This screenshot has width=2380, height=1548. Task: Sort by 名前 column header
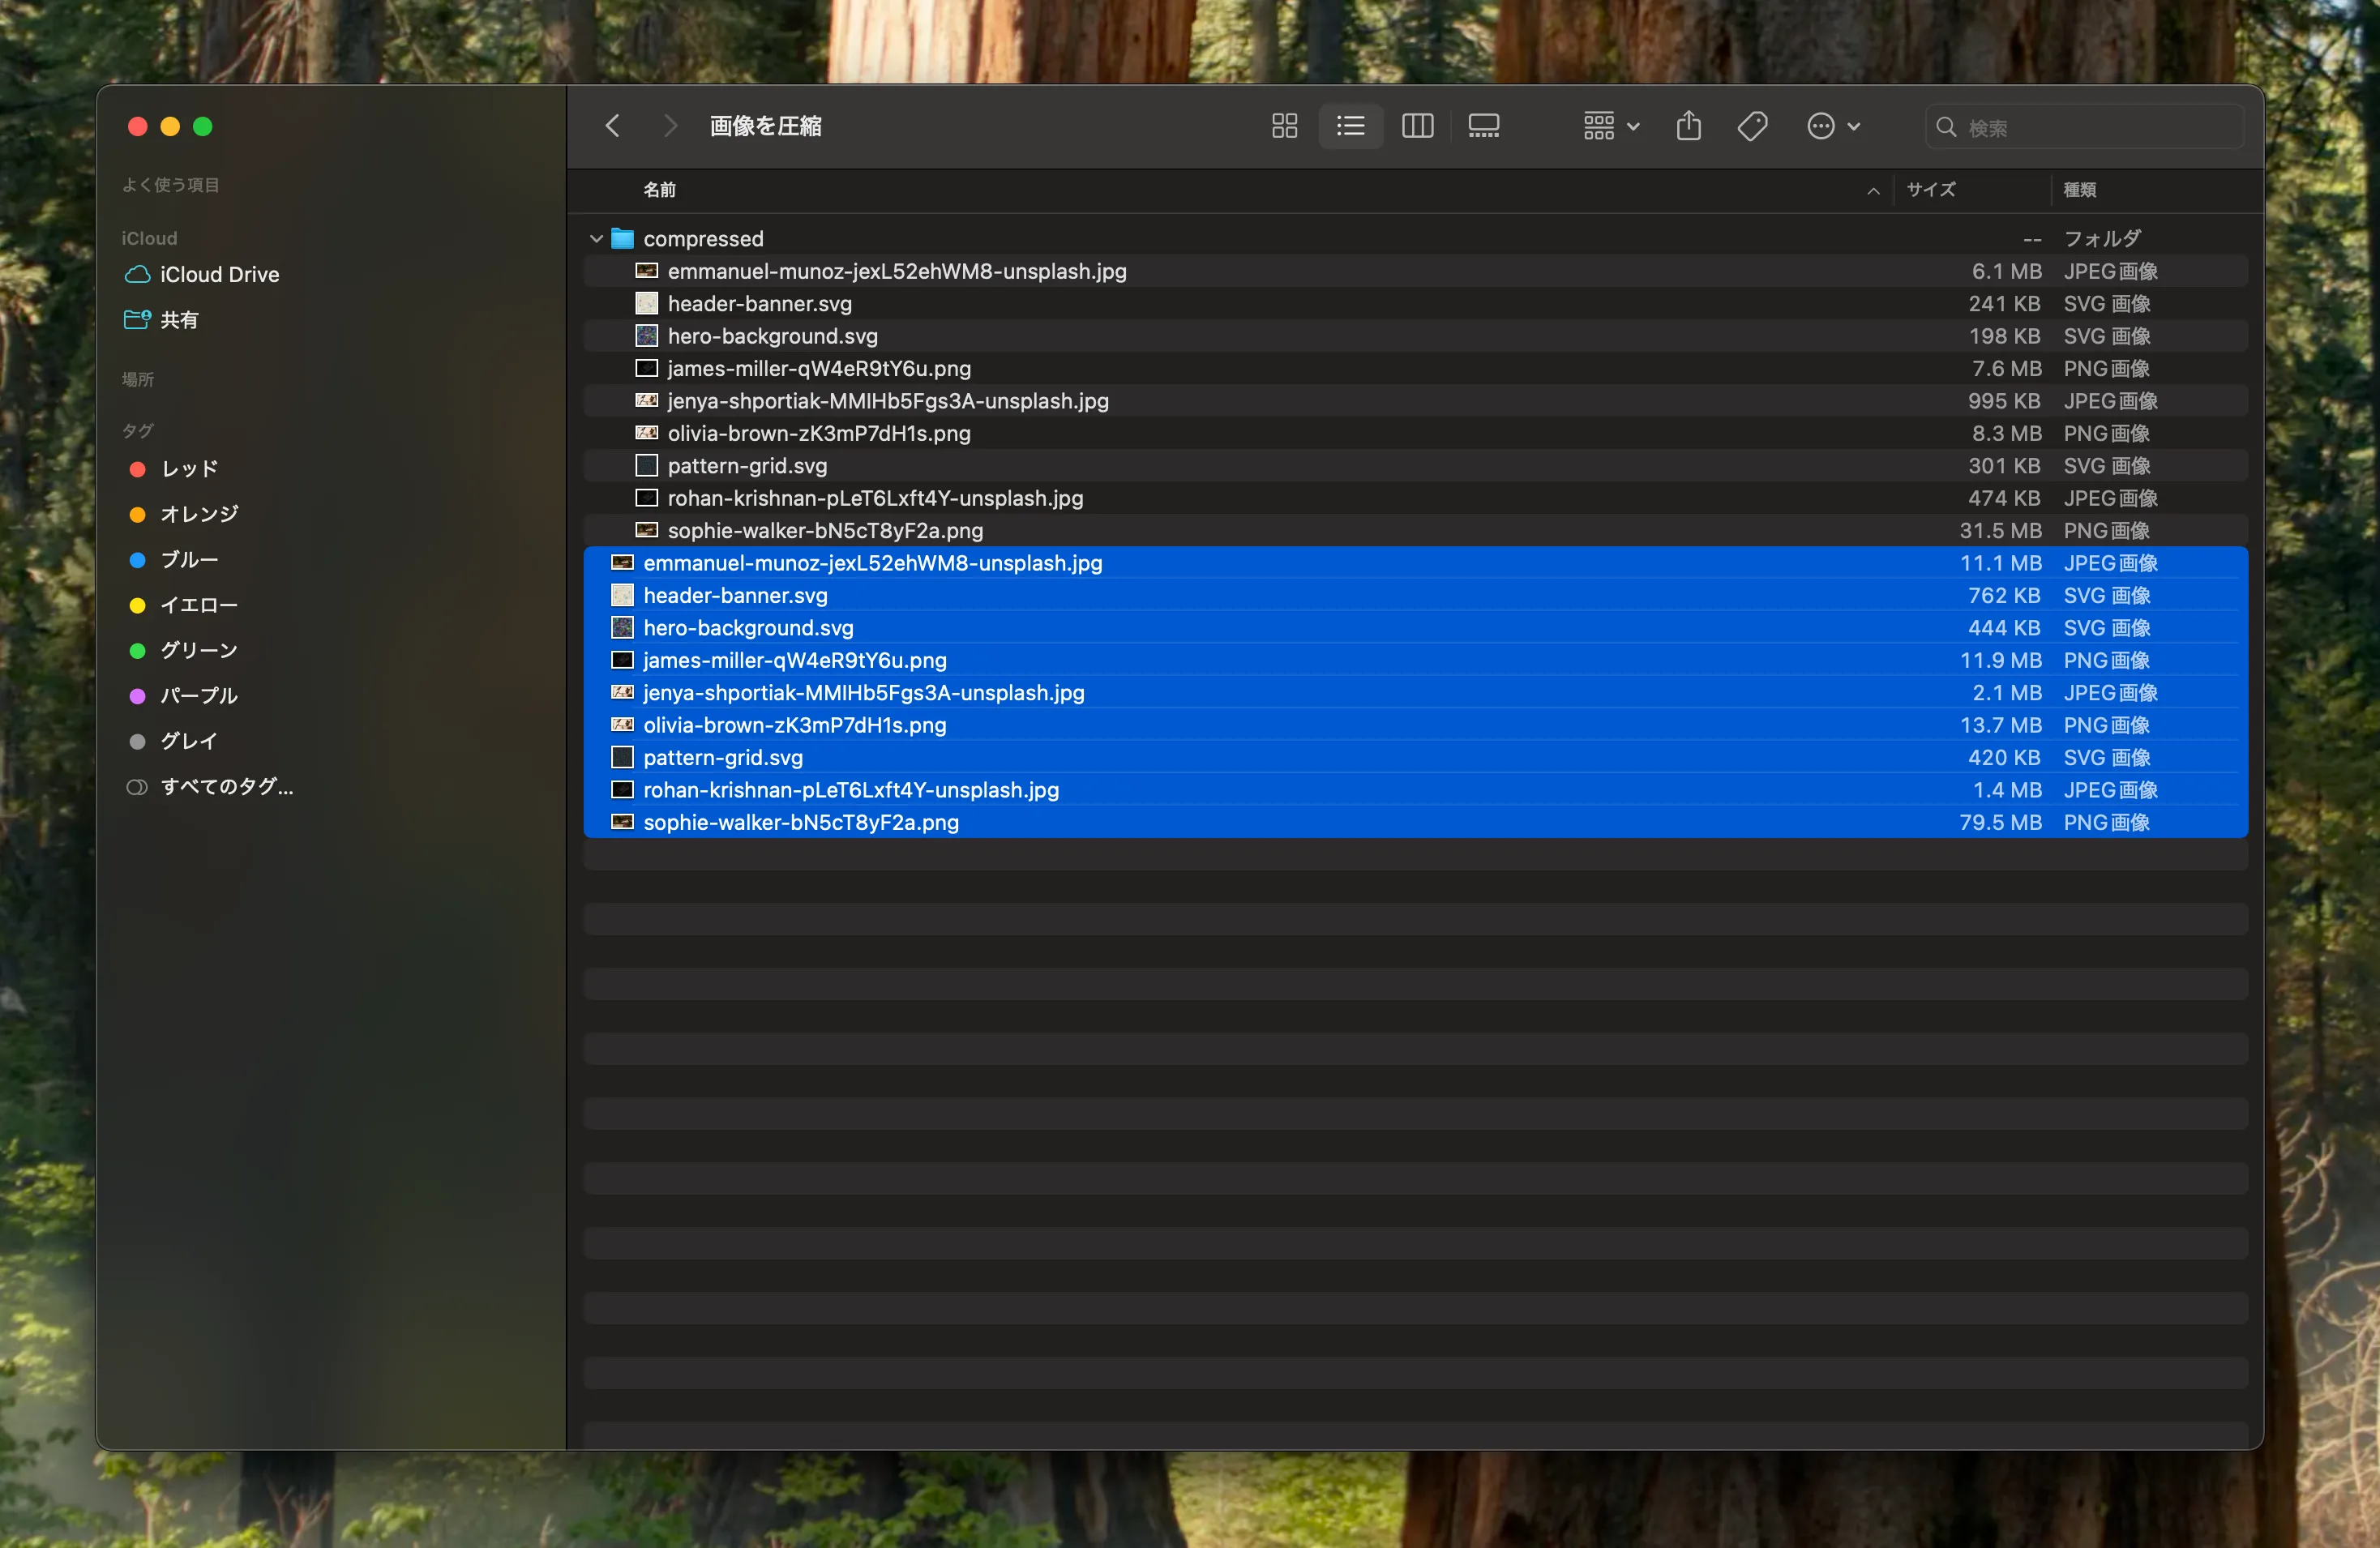pos(659,190)
